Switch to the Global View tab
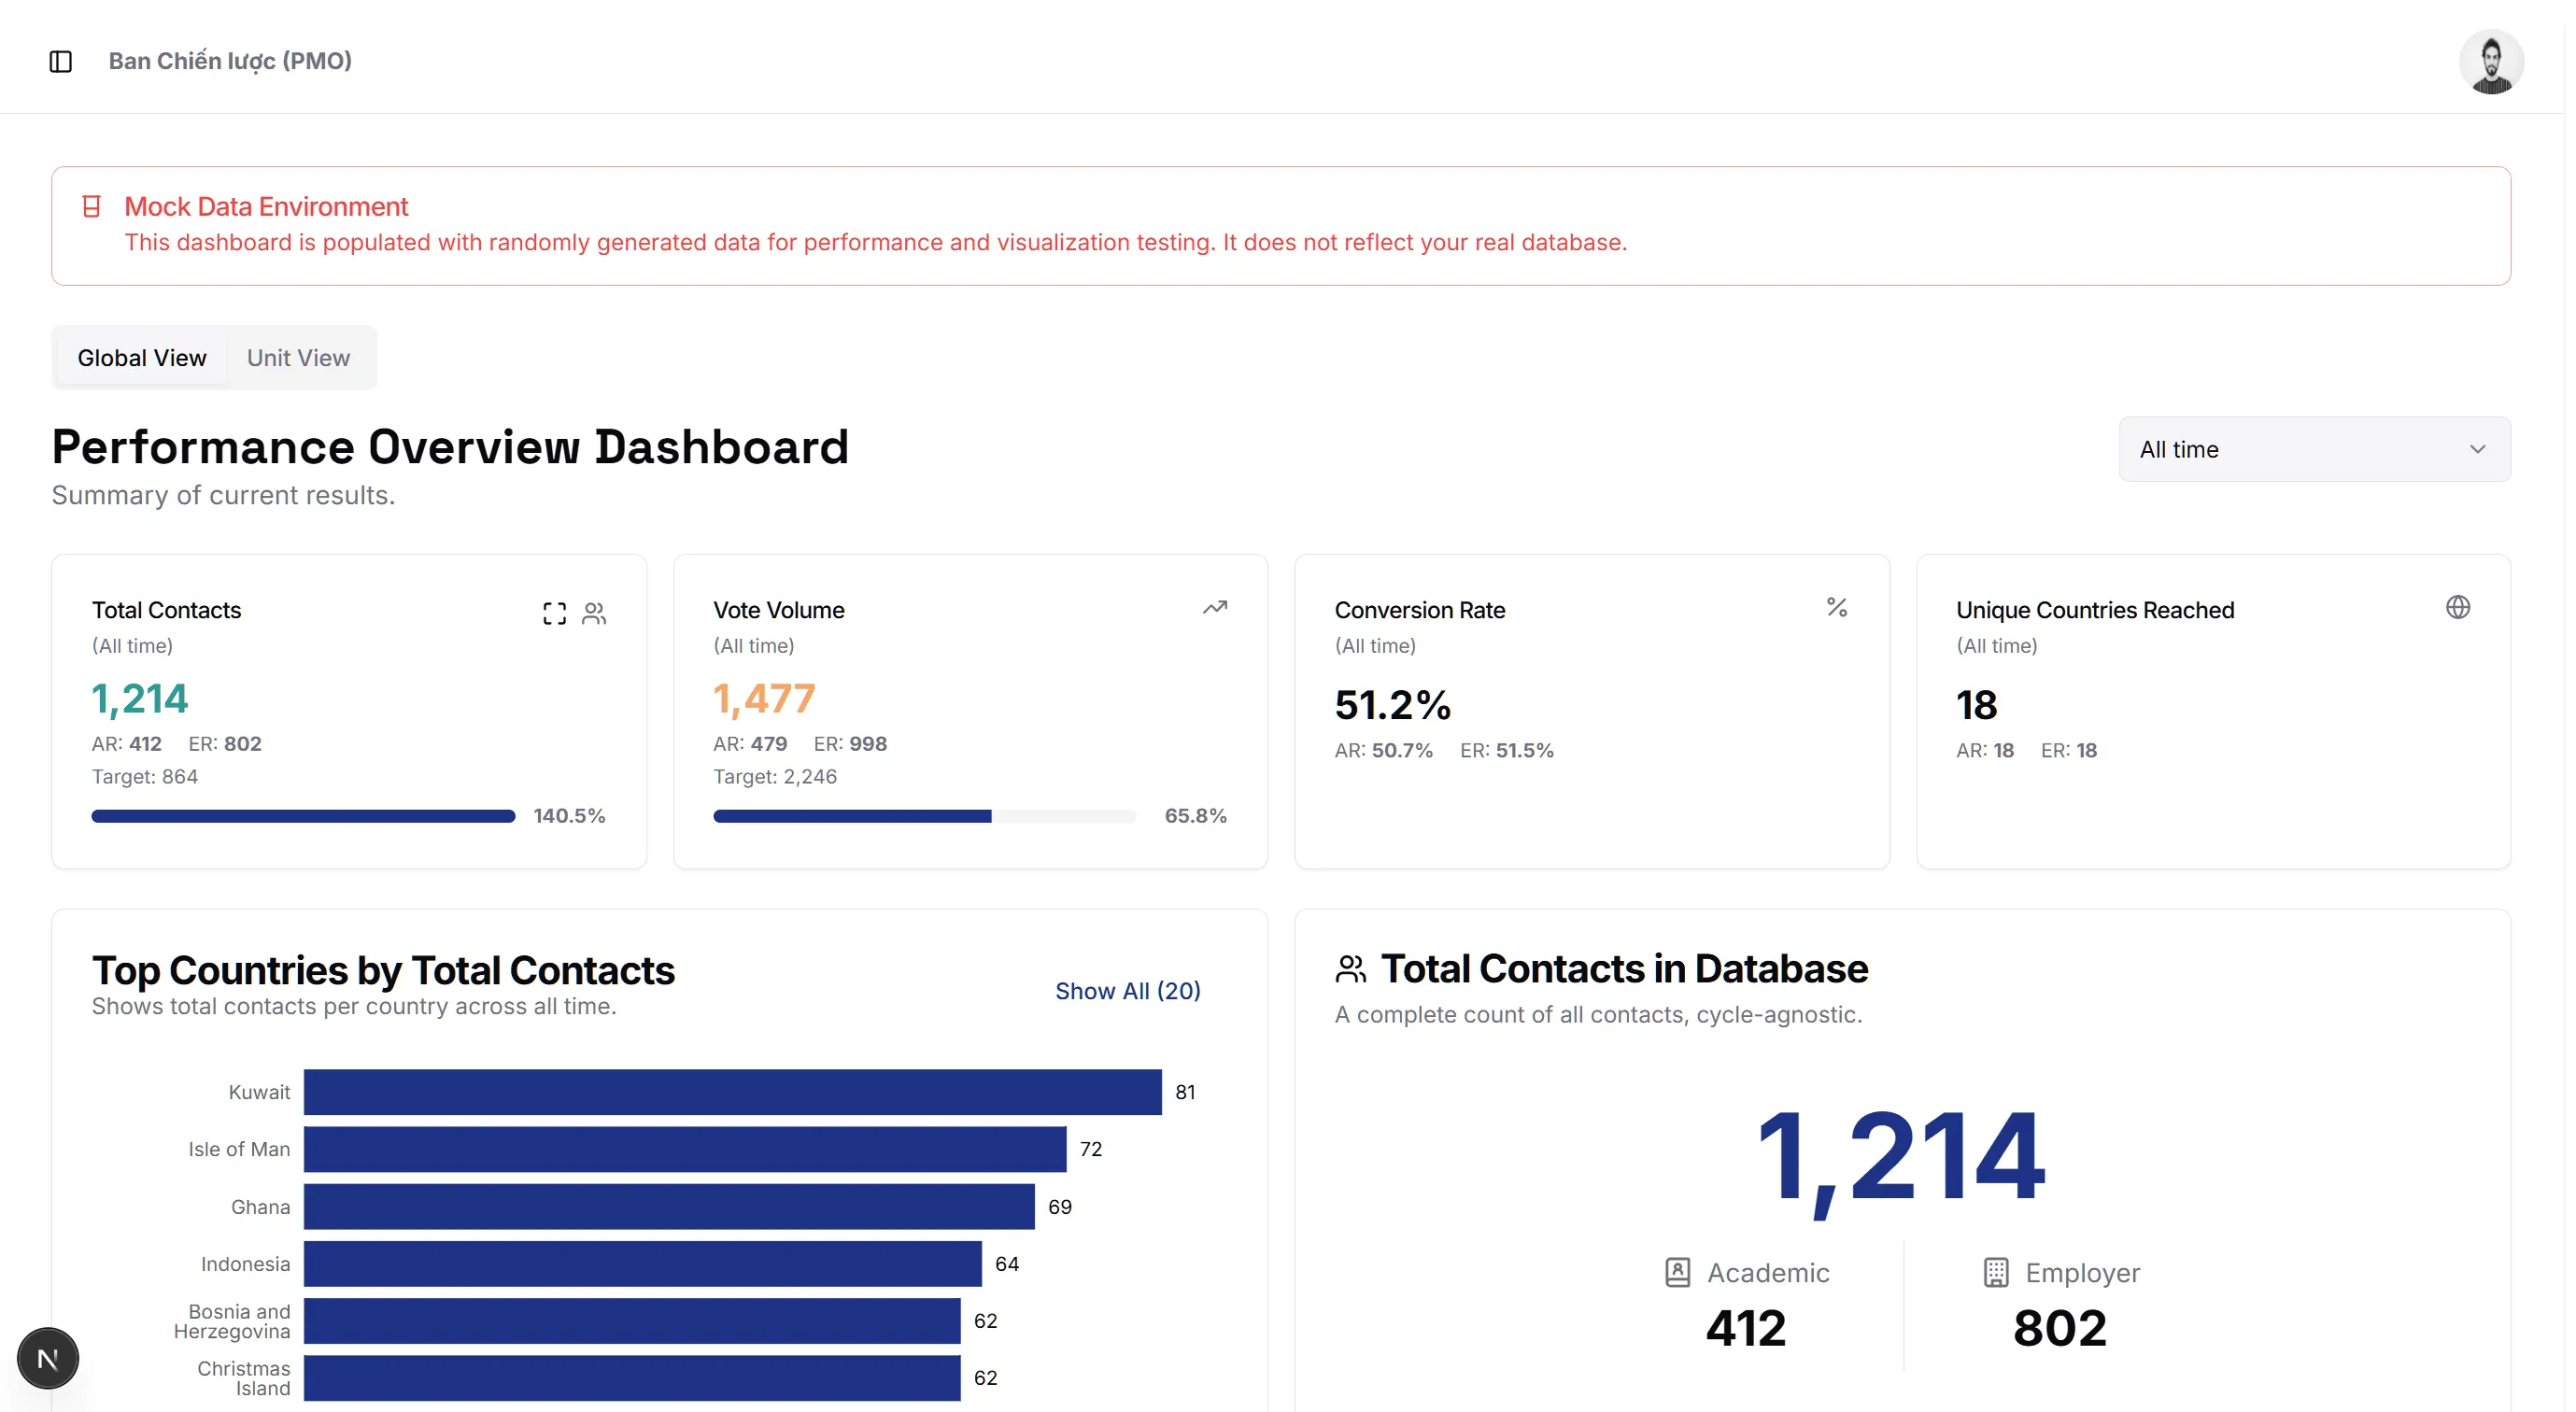This screenshot has width=2576, height=1412. (142, 358)
